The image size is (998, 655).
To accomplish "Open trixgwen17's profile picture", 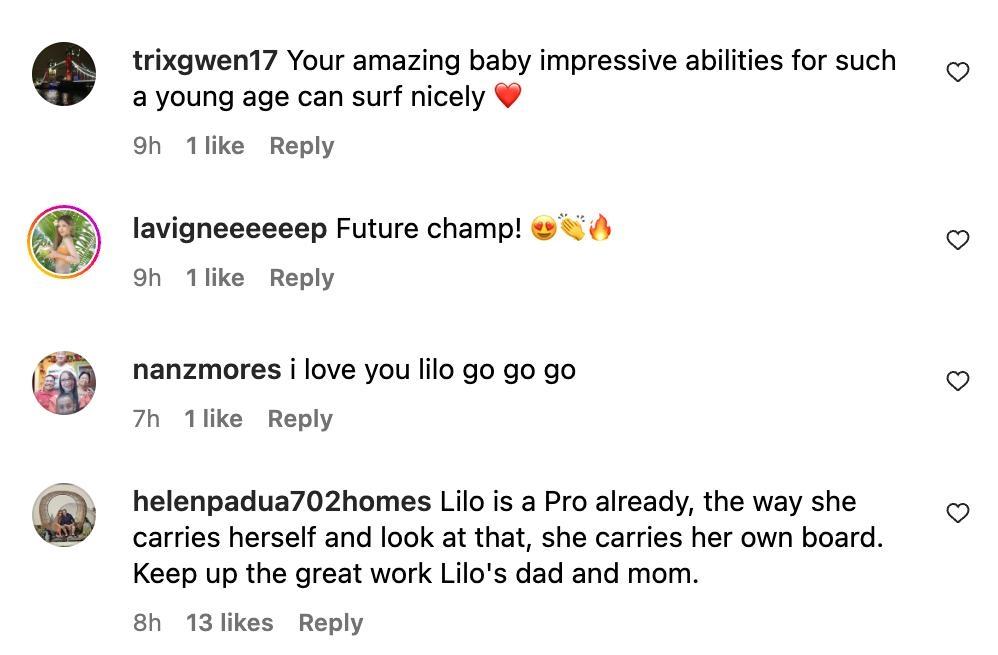I will 64,74.
